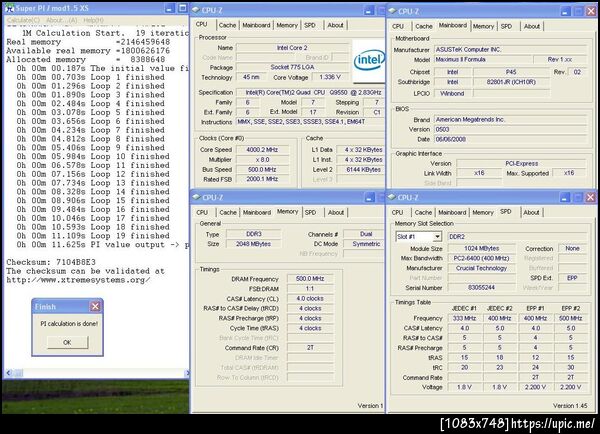600x434 pixels.
Task: Click the Intel logo in the CPU-Z processor window
Action: point(368,60)
